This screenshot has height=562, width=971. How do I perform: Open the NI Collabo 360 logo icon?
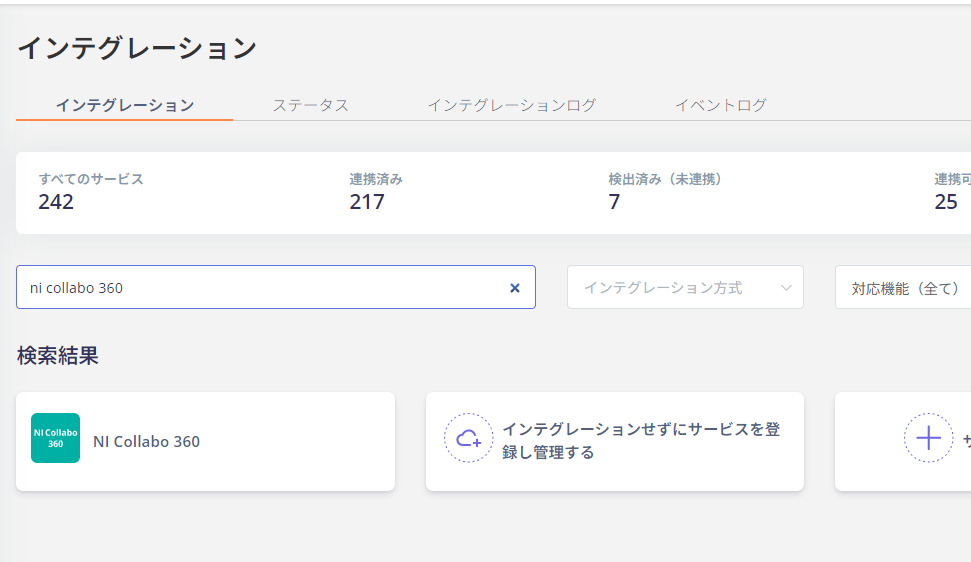56,438
